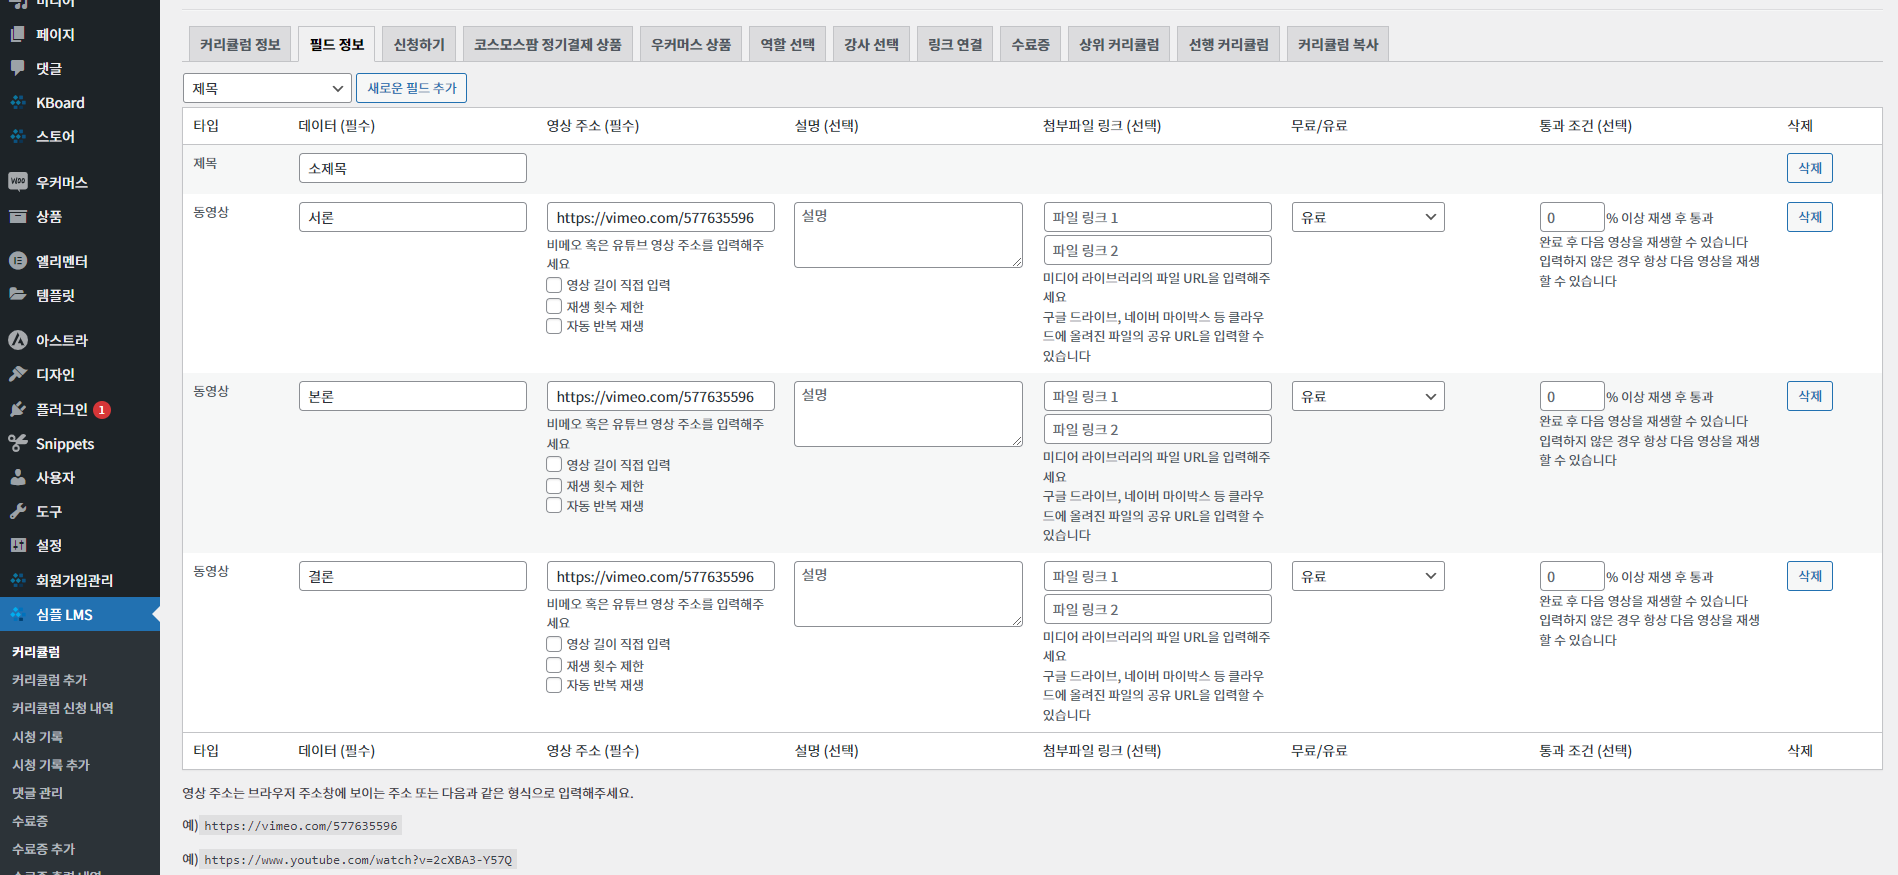Click pass percentage field in 결론 row
Image resolution: width=1898 pixels, height=875 pixels.
coord(1572,576)
